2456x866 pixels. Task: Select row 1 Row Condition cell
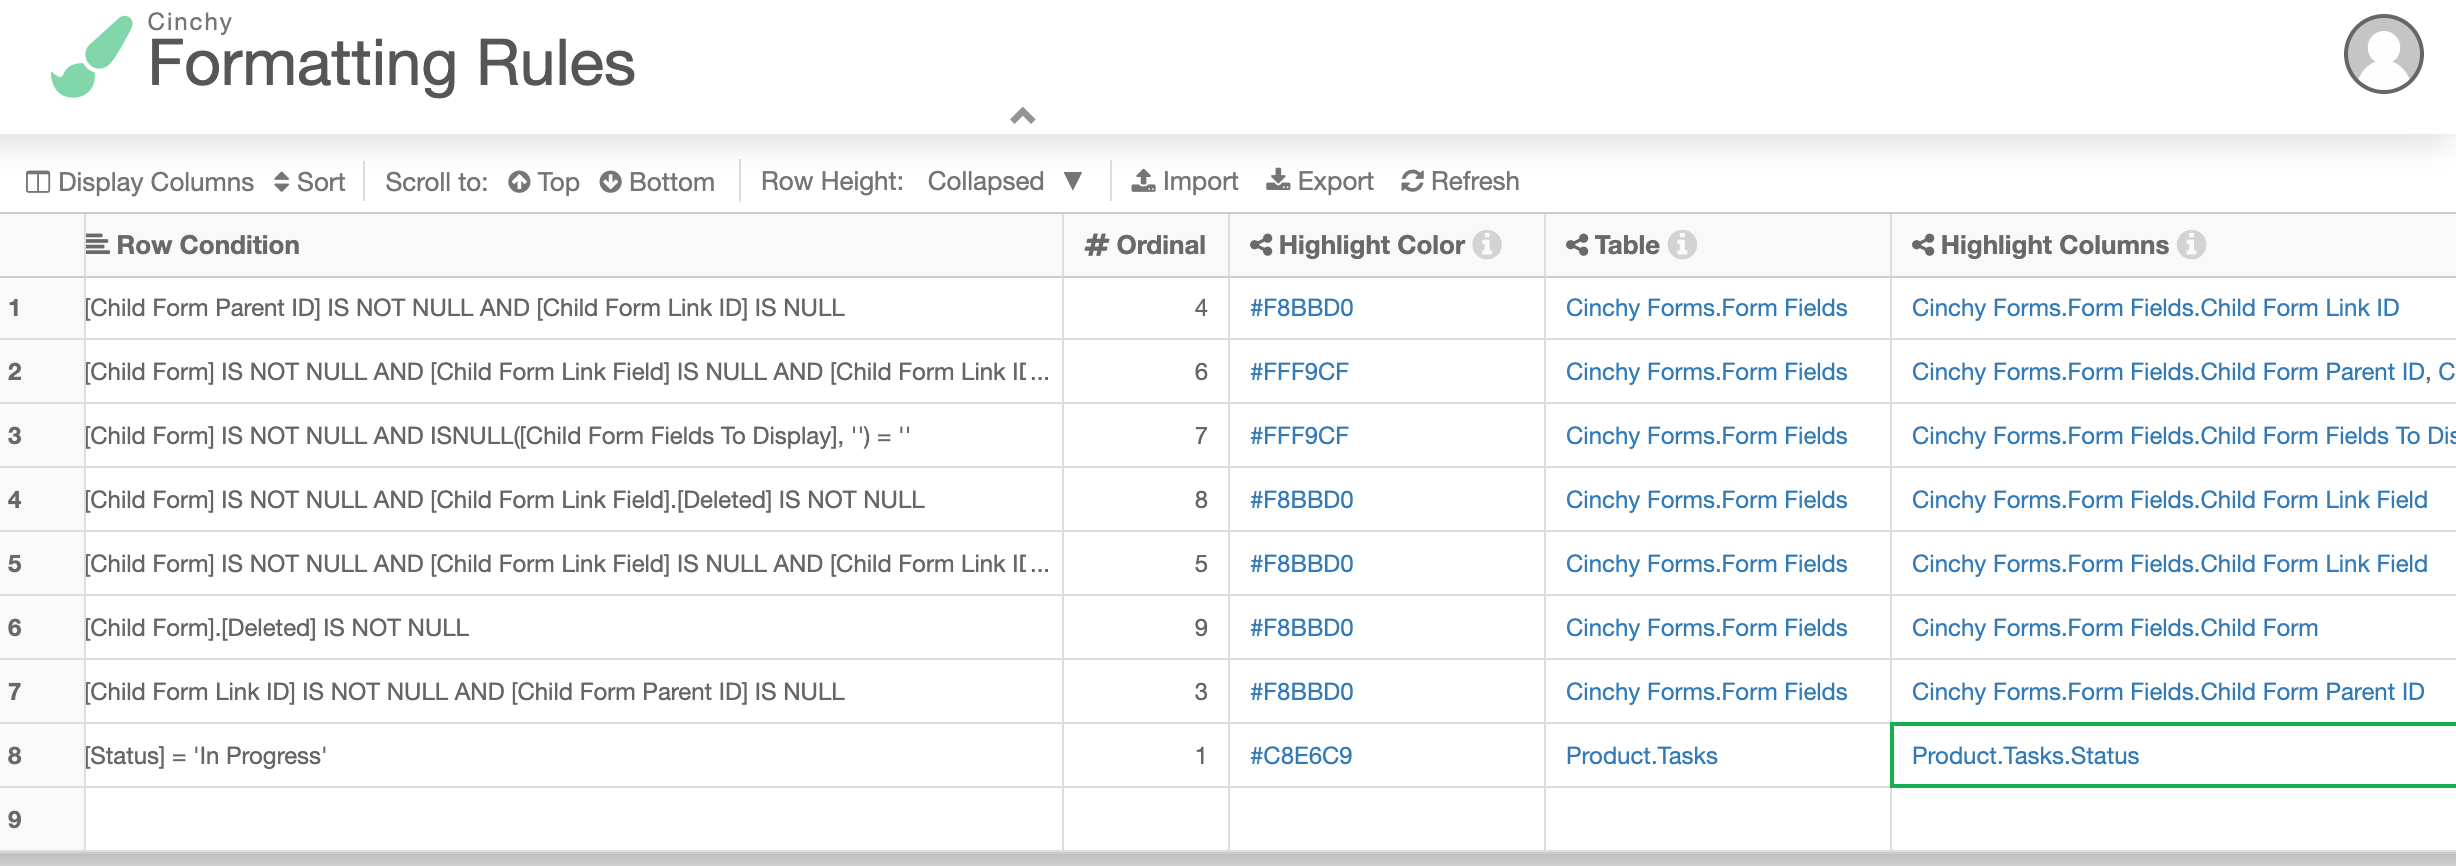point(573,308)
